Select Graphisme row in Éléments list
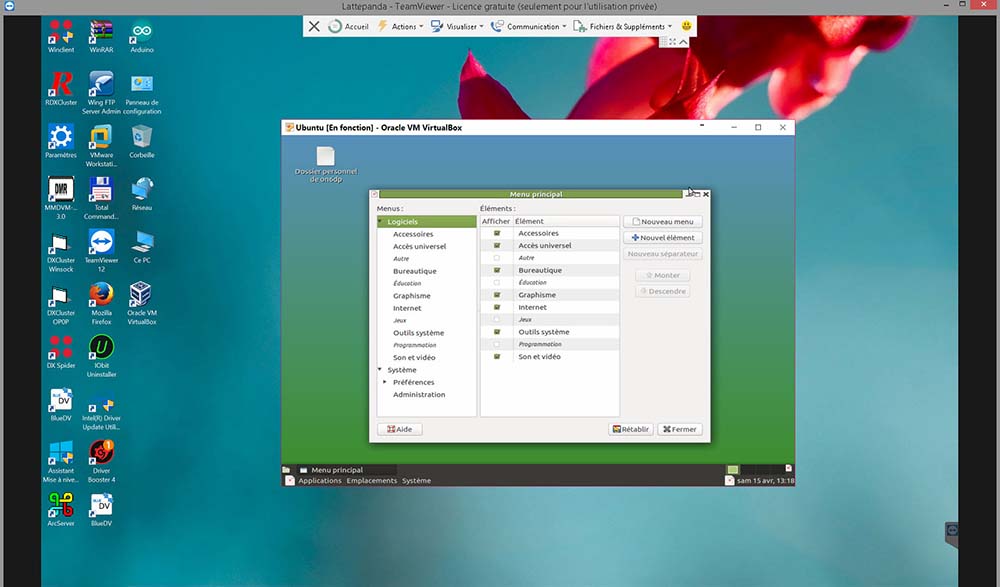1000x587 pixels. click(x=550, y=295)
